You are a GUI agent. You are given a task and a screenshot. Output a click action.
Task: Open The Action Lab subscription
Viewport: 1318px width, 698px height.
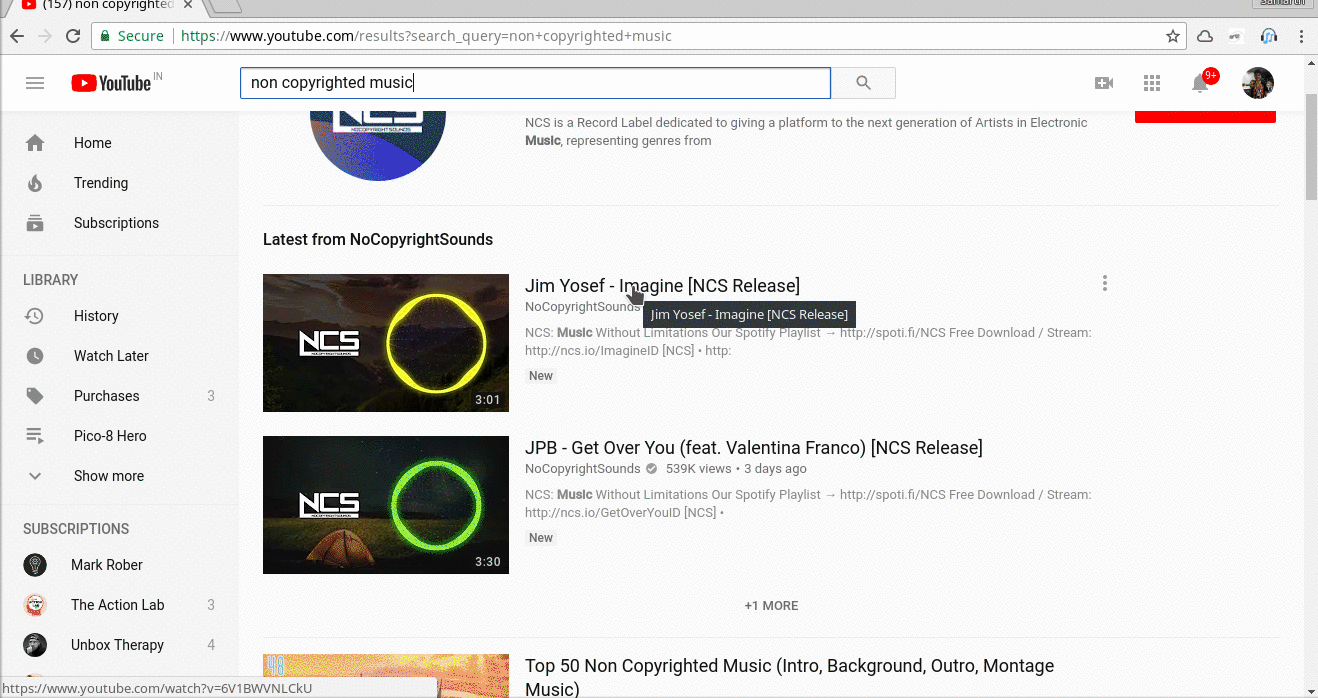tap(119, 605)
